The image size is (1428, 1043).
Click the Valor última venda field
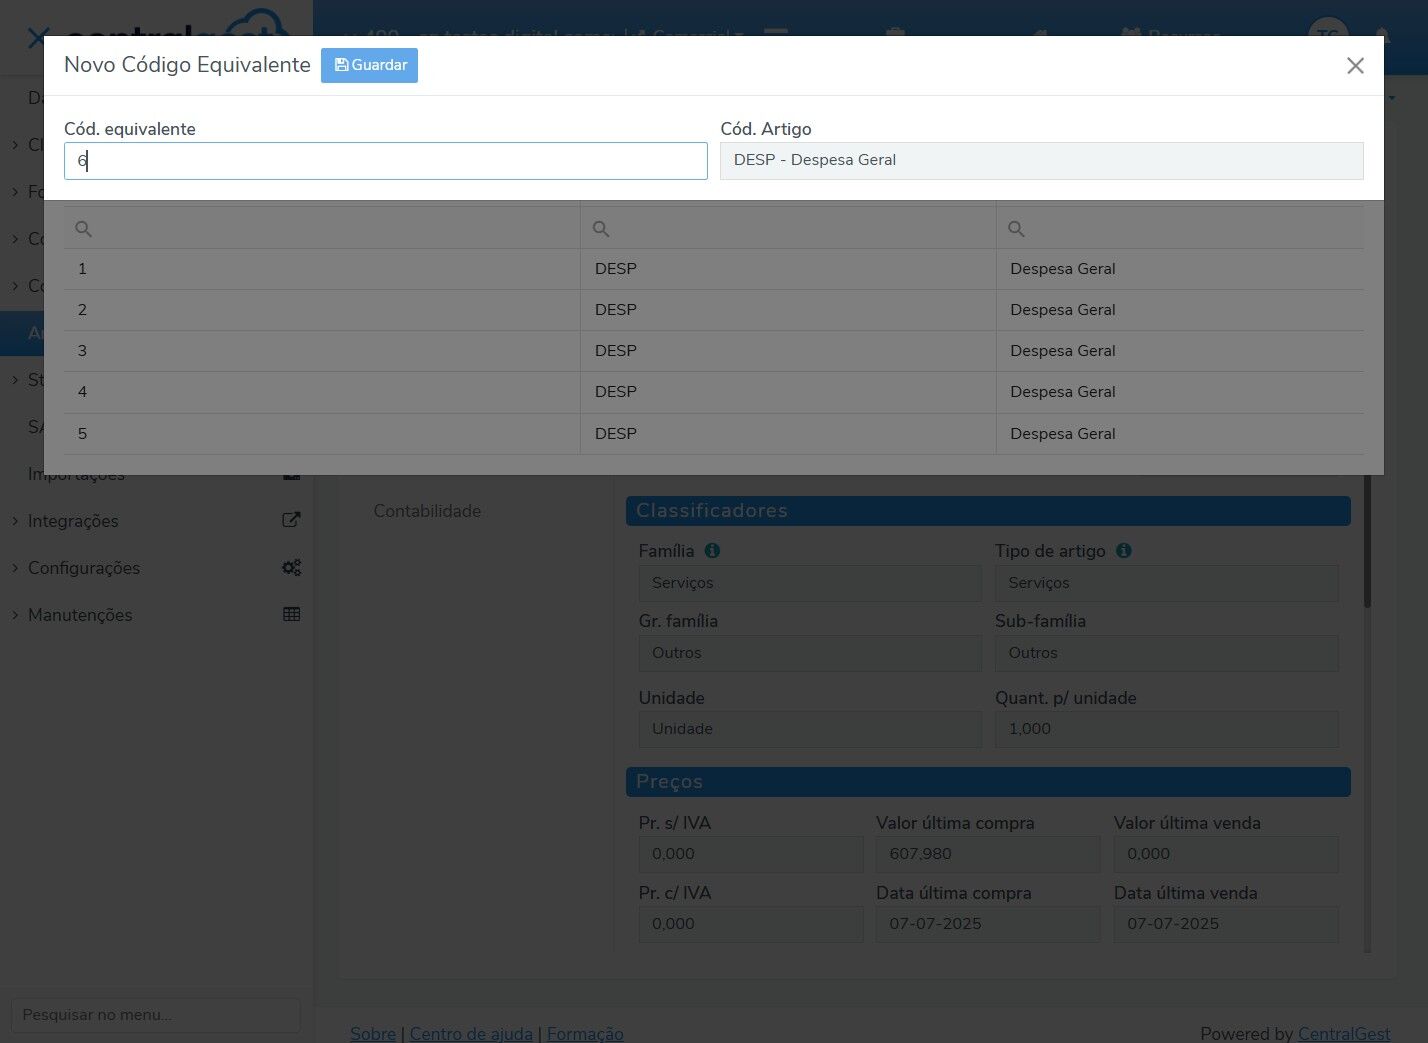point(1226,854)
